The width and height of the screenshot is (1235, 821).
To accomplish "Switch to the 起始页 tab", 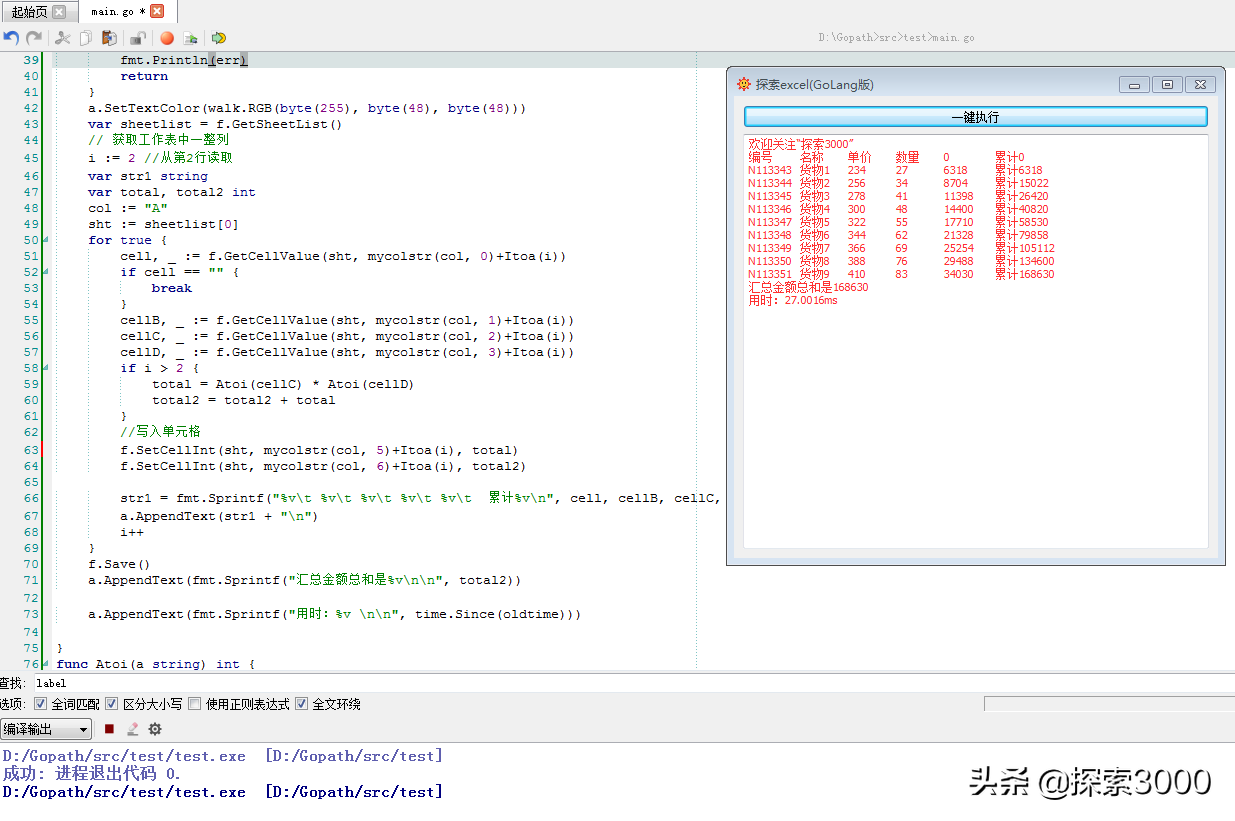I will pyautogui.click(x=29, y=12).
